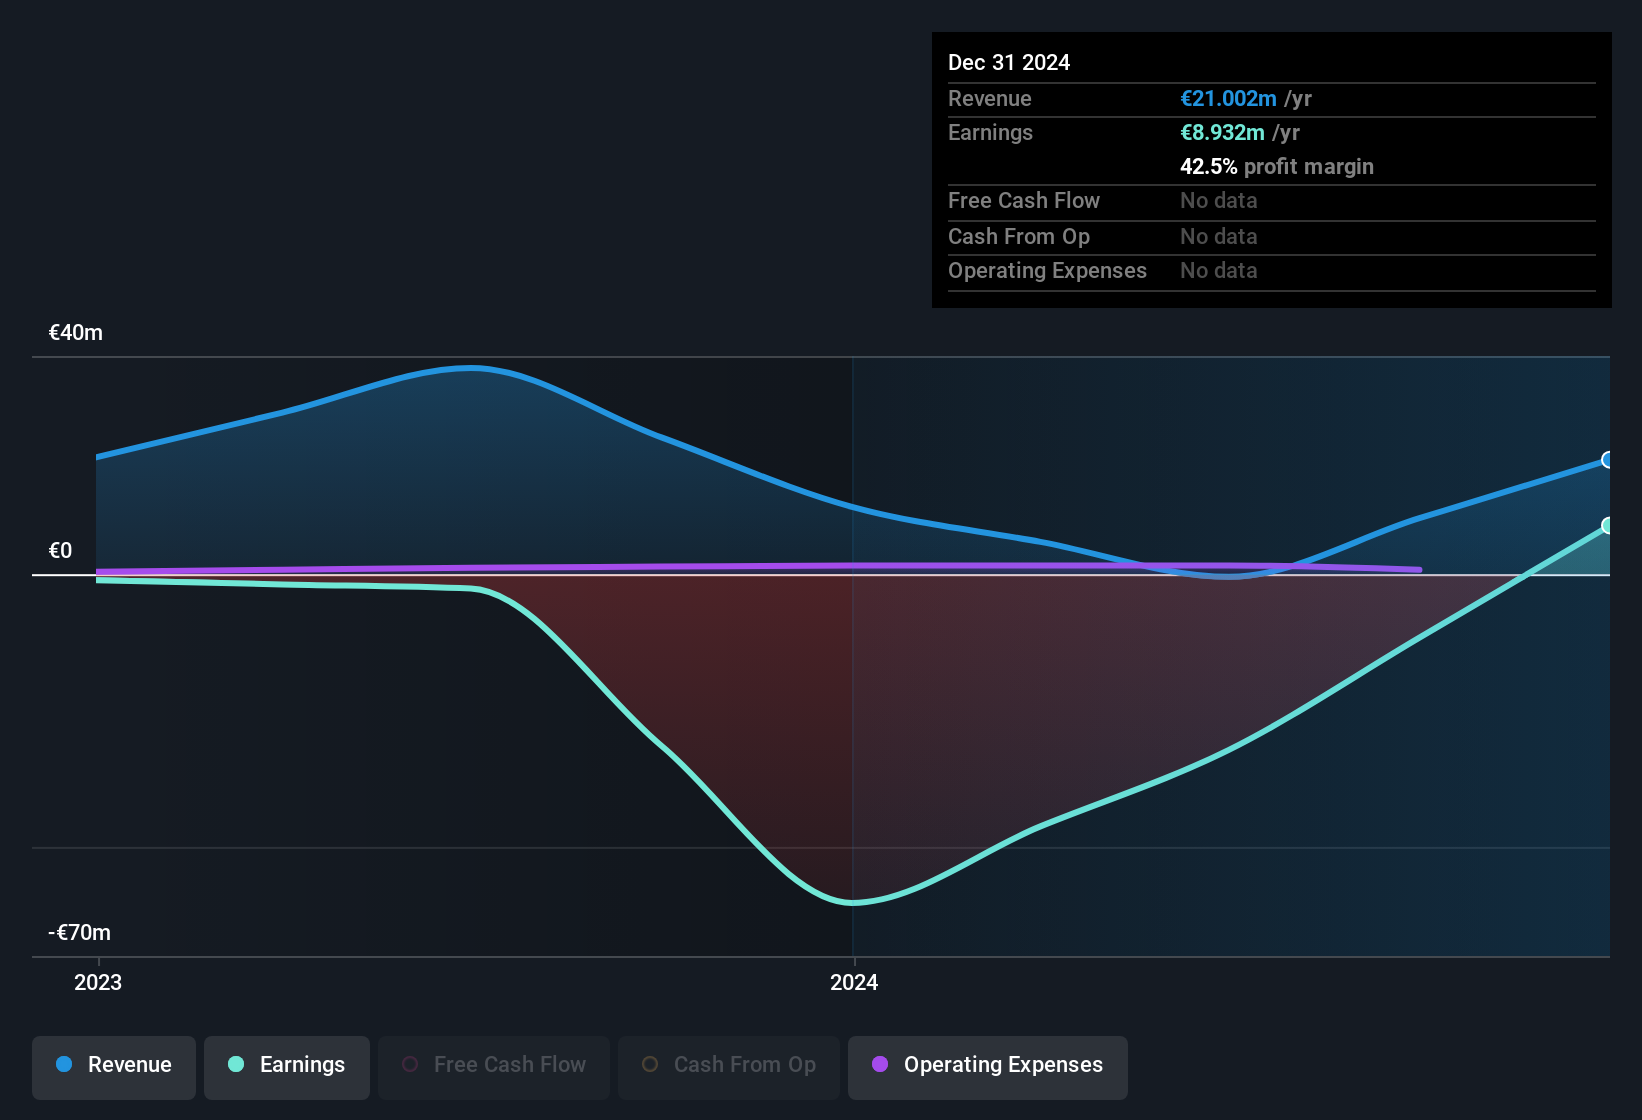The height and width of the screenshot is (1120, 1642).
Task: Click the 2024 x-axis label
Action: (854, 983)
